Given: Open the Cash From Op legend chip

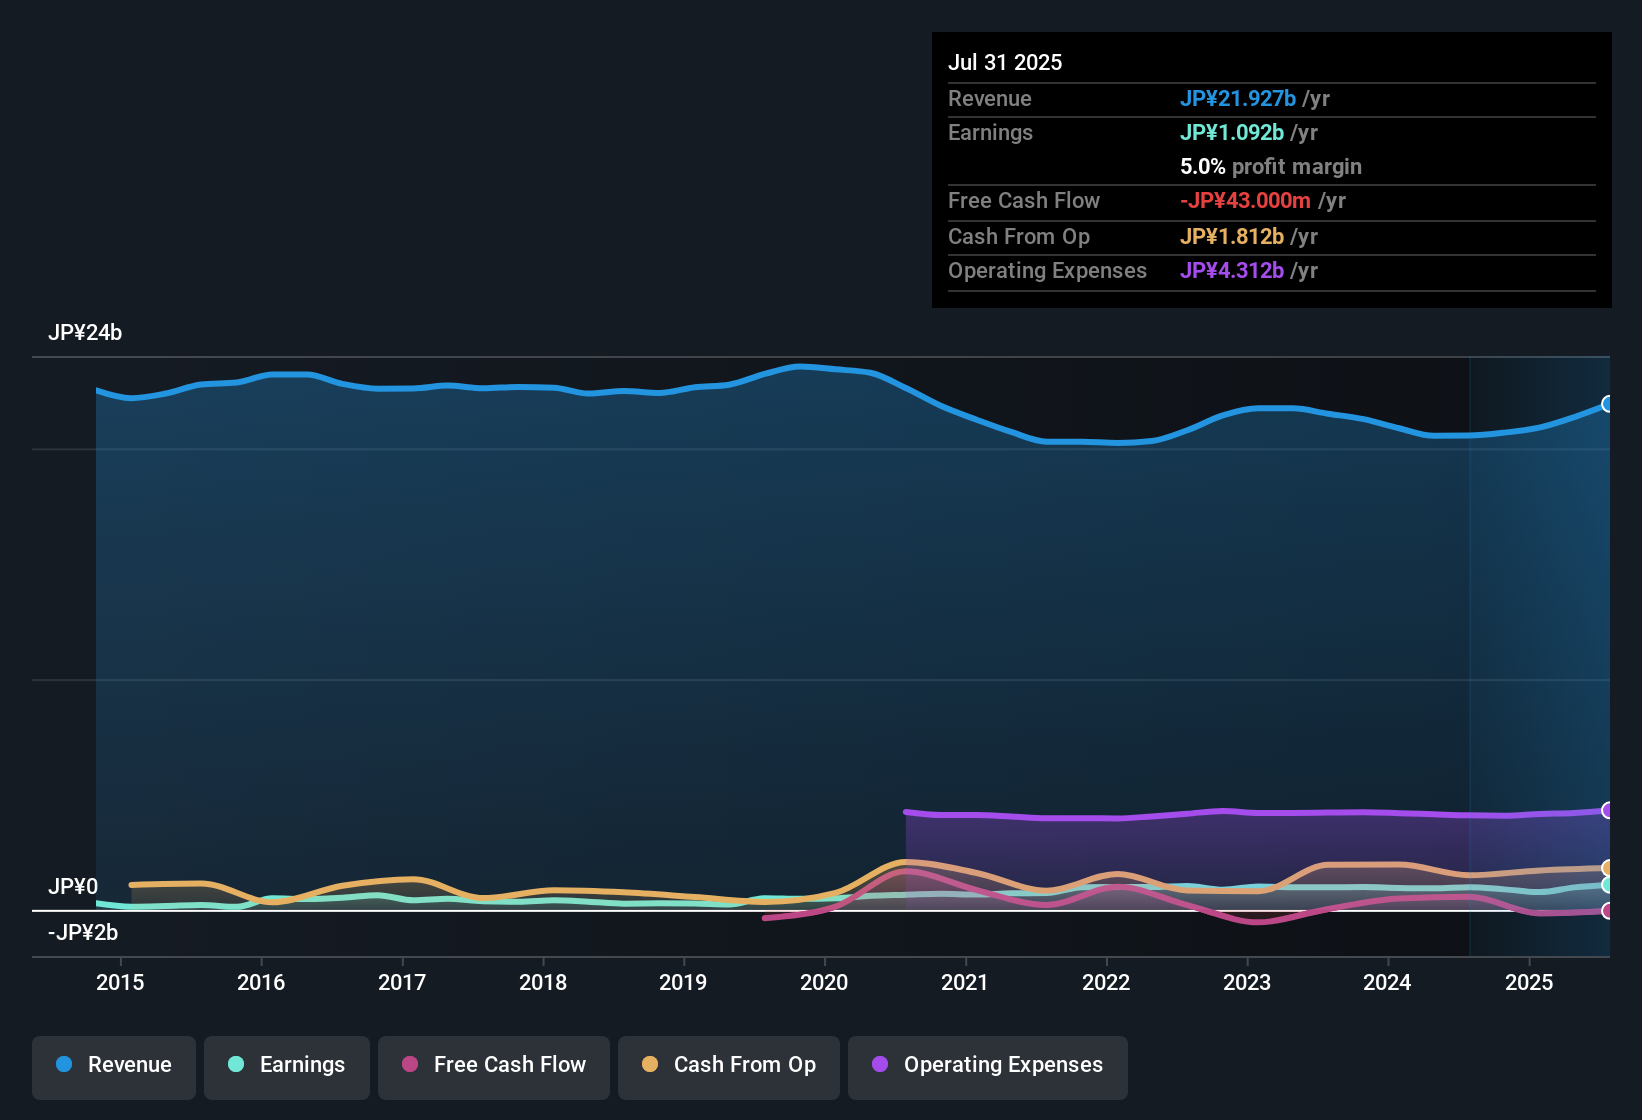Looking at the screenshot, I should [x=728, y=1067].
